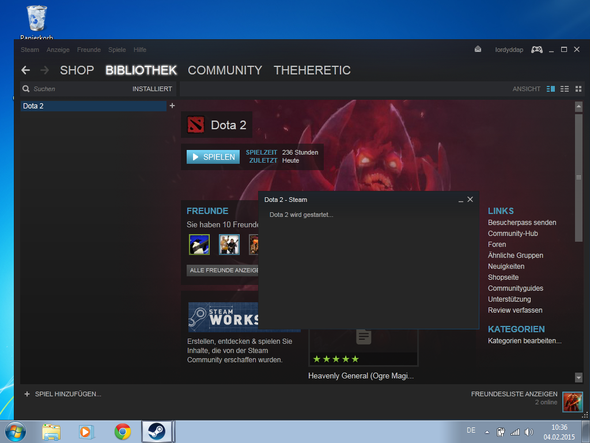This screenshot has width=590, height=443.
Task: Switch to list view layout
Action: coord(564,89)
